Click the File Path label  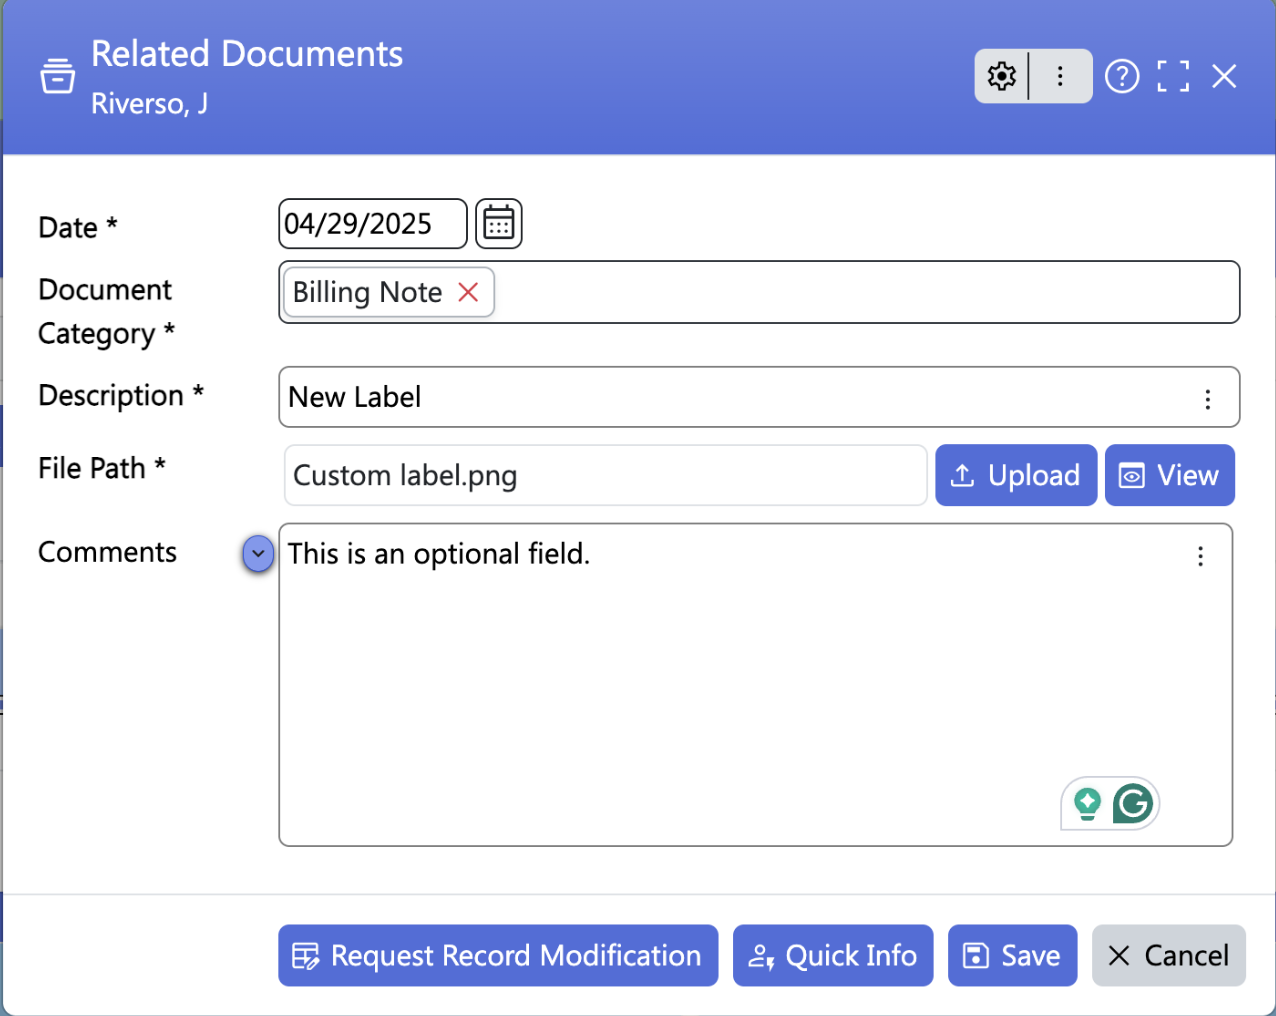tap(102, 468)
